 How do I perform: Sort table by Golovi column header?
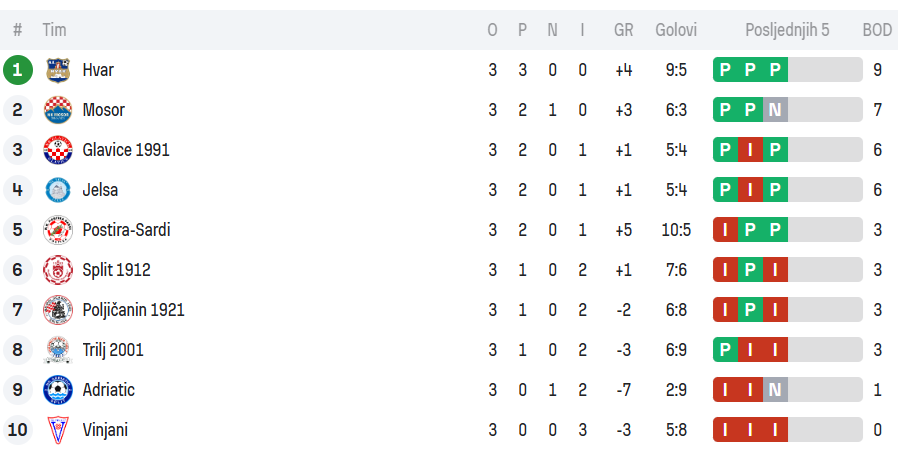[676, 30]
